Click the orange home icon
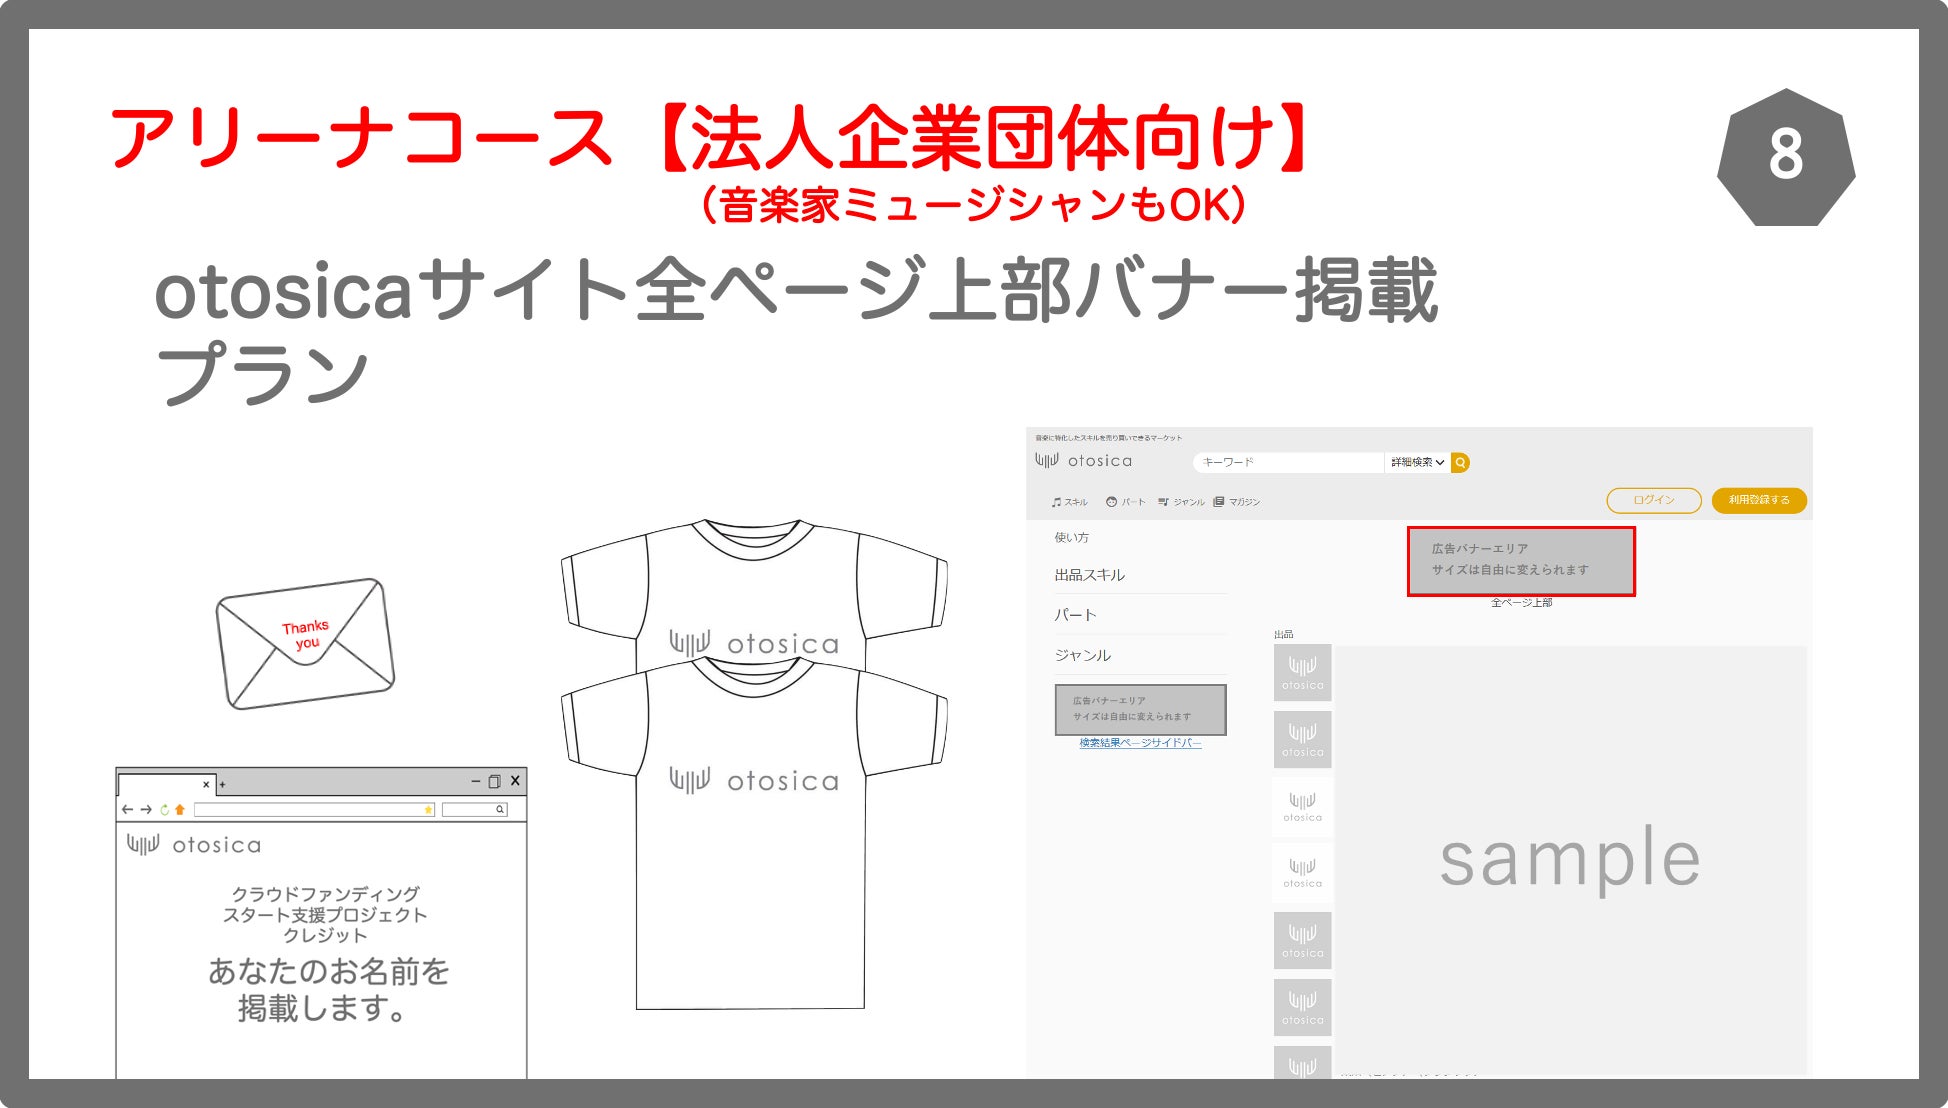1948x1108 pixels. click(x=180, y=810)
